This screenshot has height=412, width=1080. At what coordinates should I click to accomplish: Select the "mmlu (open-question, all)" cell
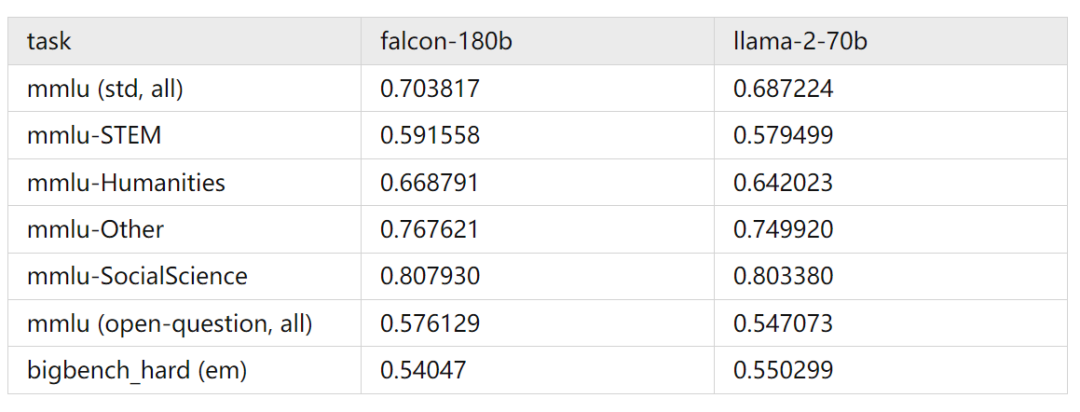point(170,323)
